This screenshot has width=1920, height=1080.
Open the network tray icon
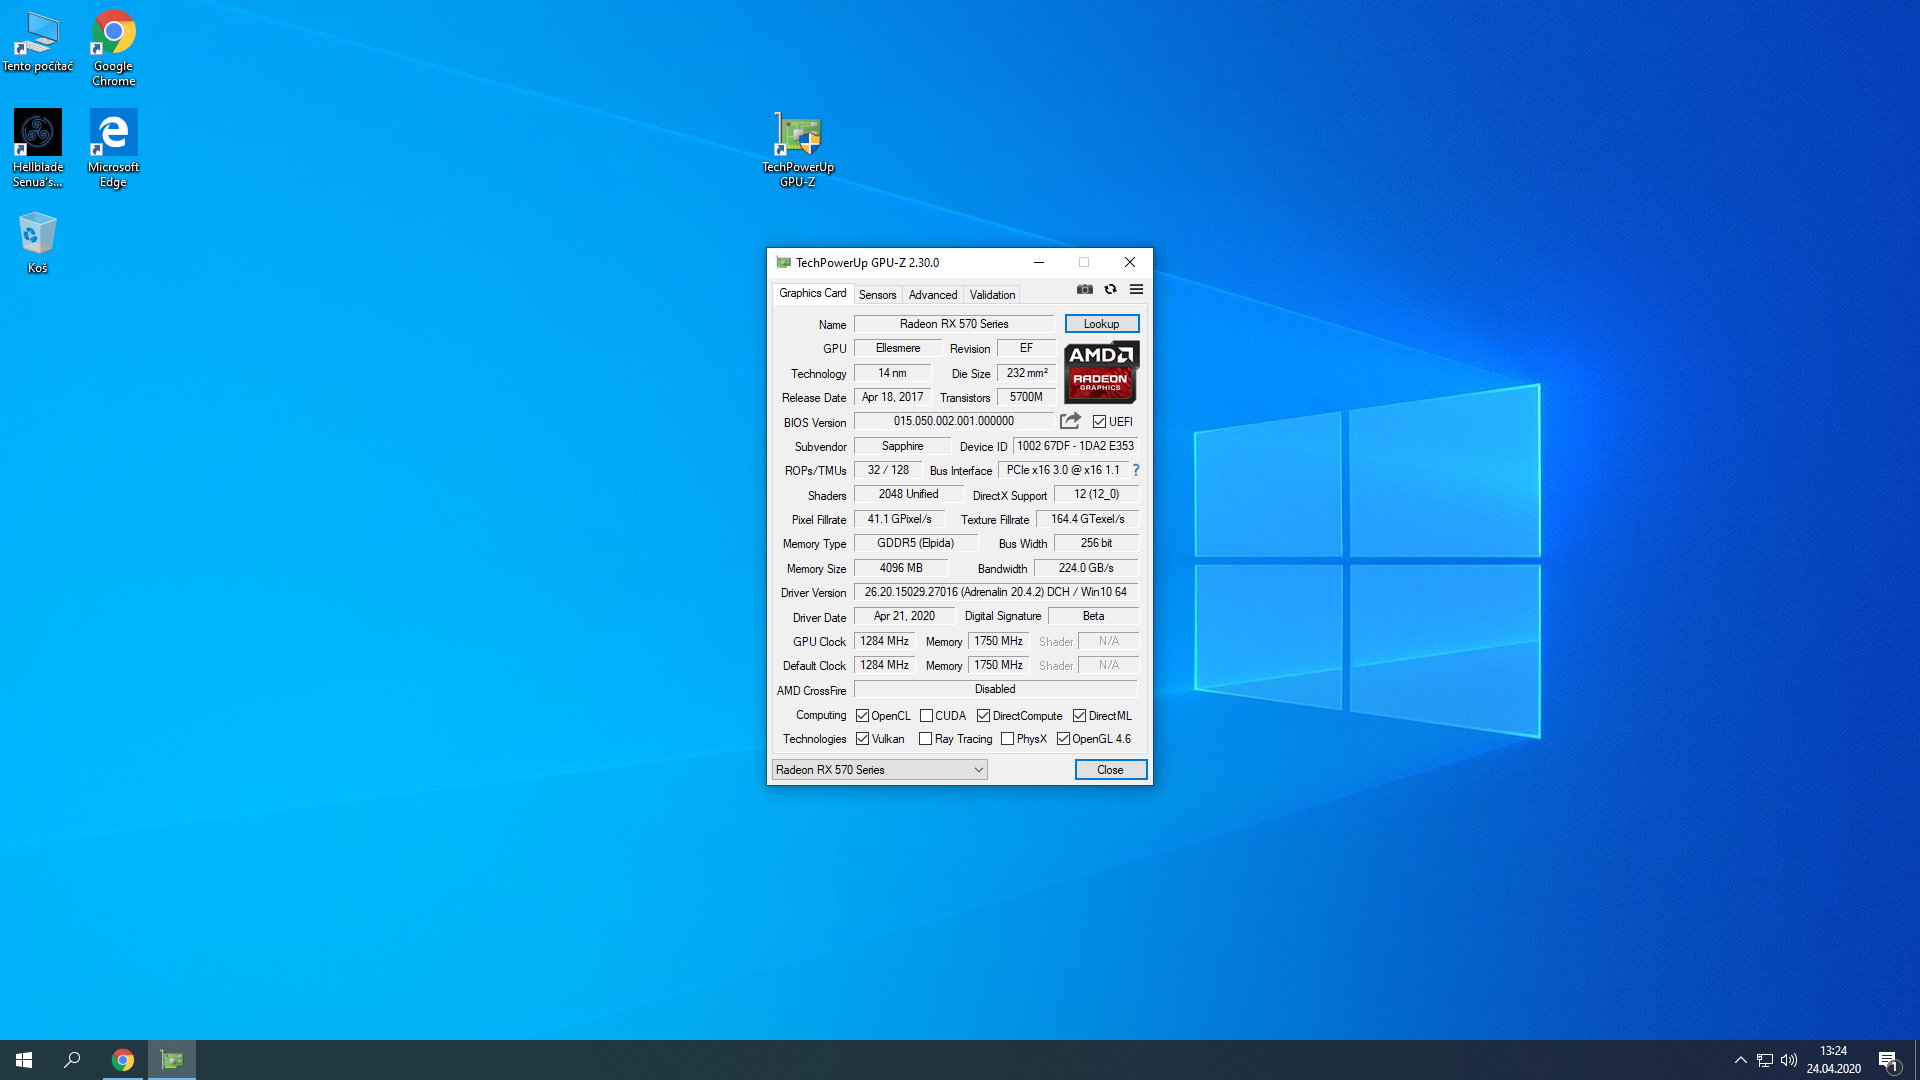(1765, 1060)
